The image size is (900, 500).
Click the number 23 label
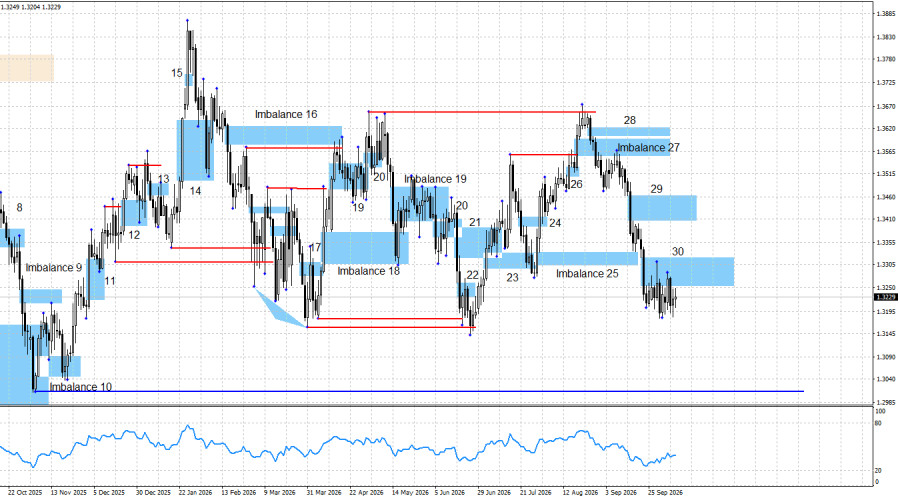512,278
